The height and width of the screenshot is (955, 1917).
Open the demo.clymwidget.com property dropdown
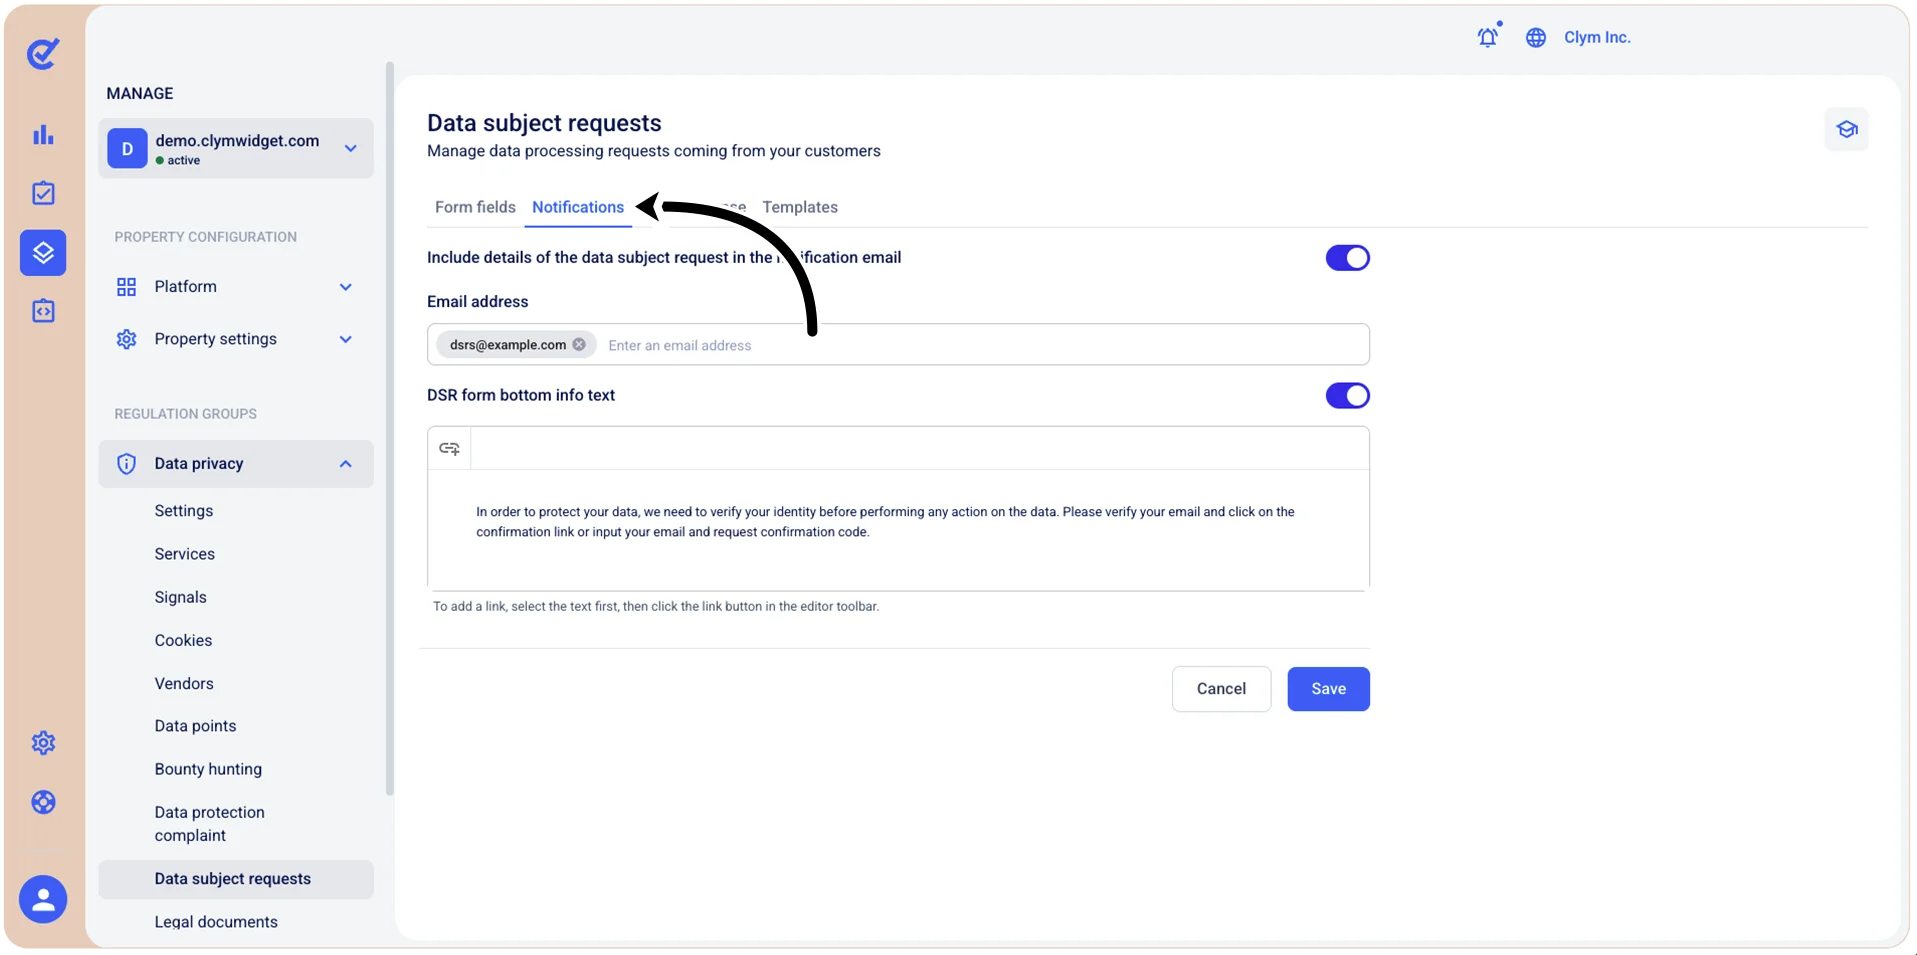click(x=236, y=148)
